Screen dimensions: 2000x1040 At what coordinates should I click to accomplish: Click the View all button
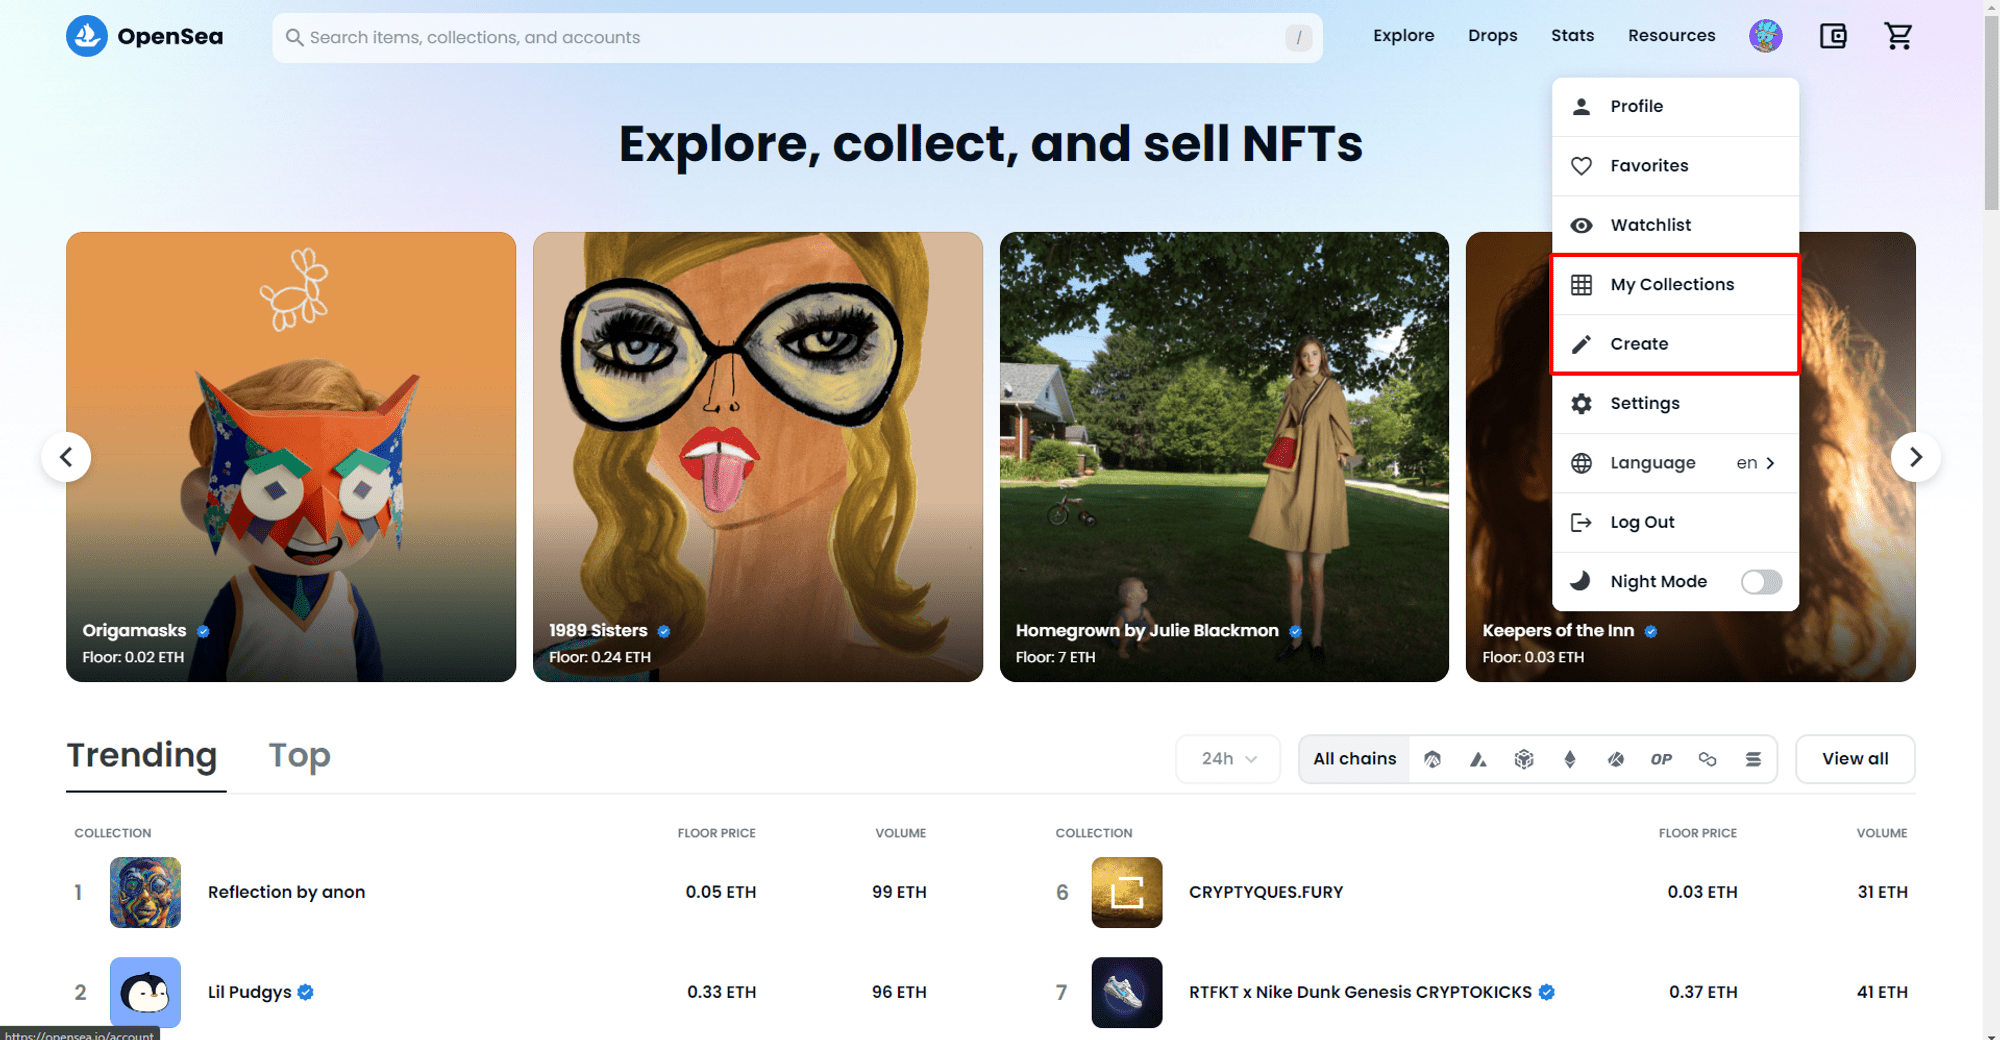(1855, 759)
